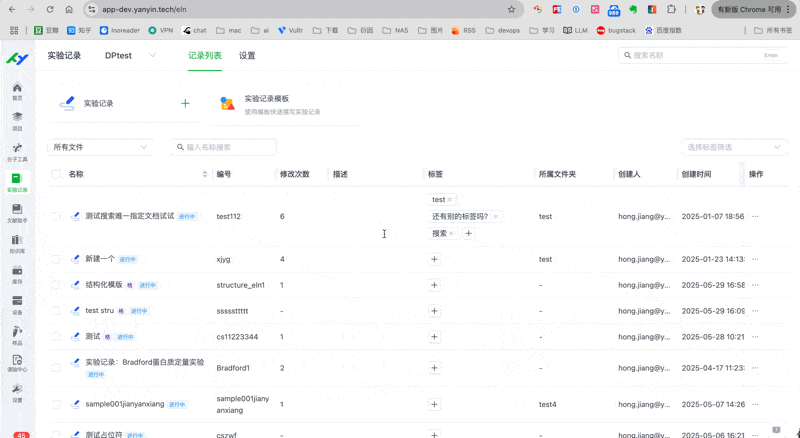Open the 请验中心 sidebar item

[17, 363]
